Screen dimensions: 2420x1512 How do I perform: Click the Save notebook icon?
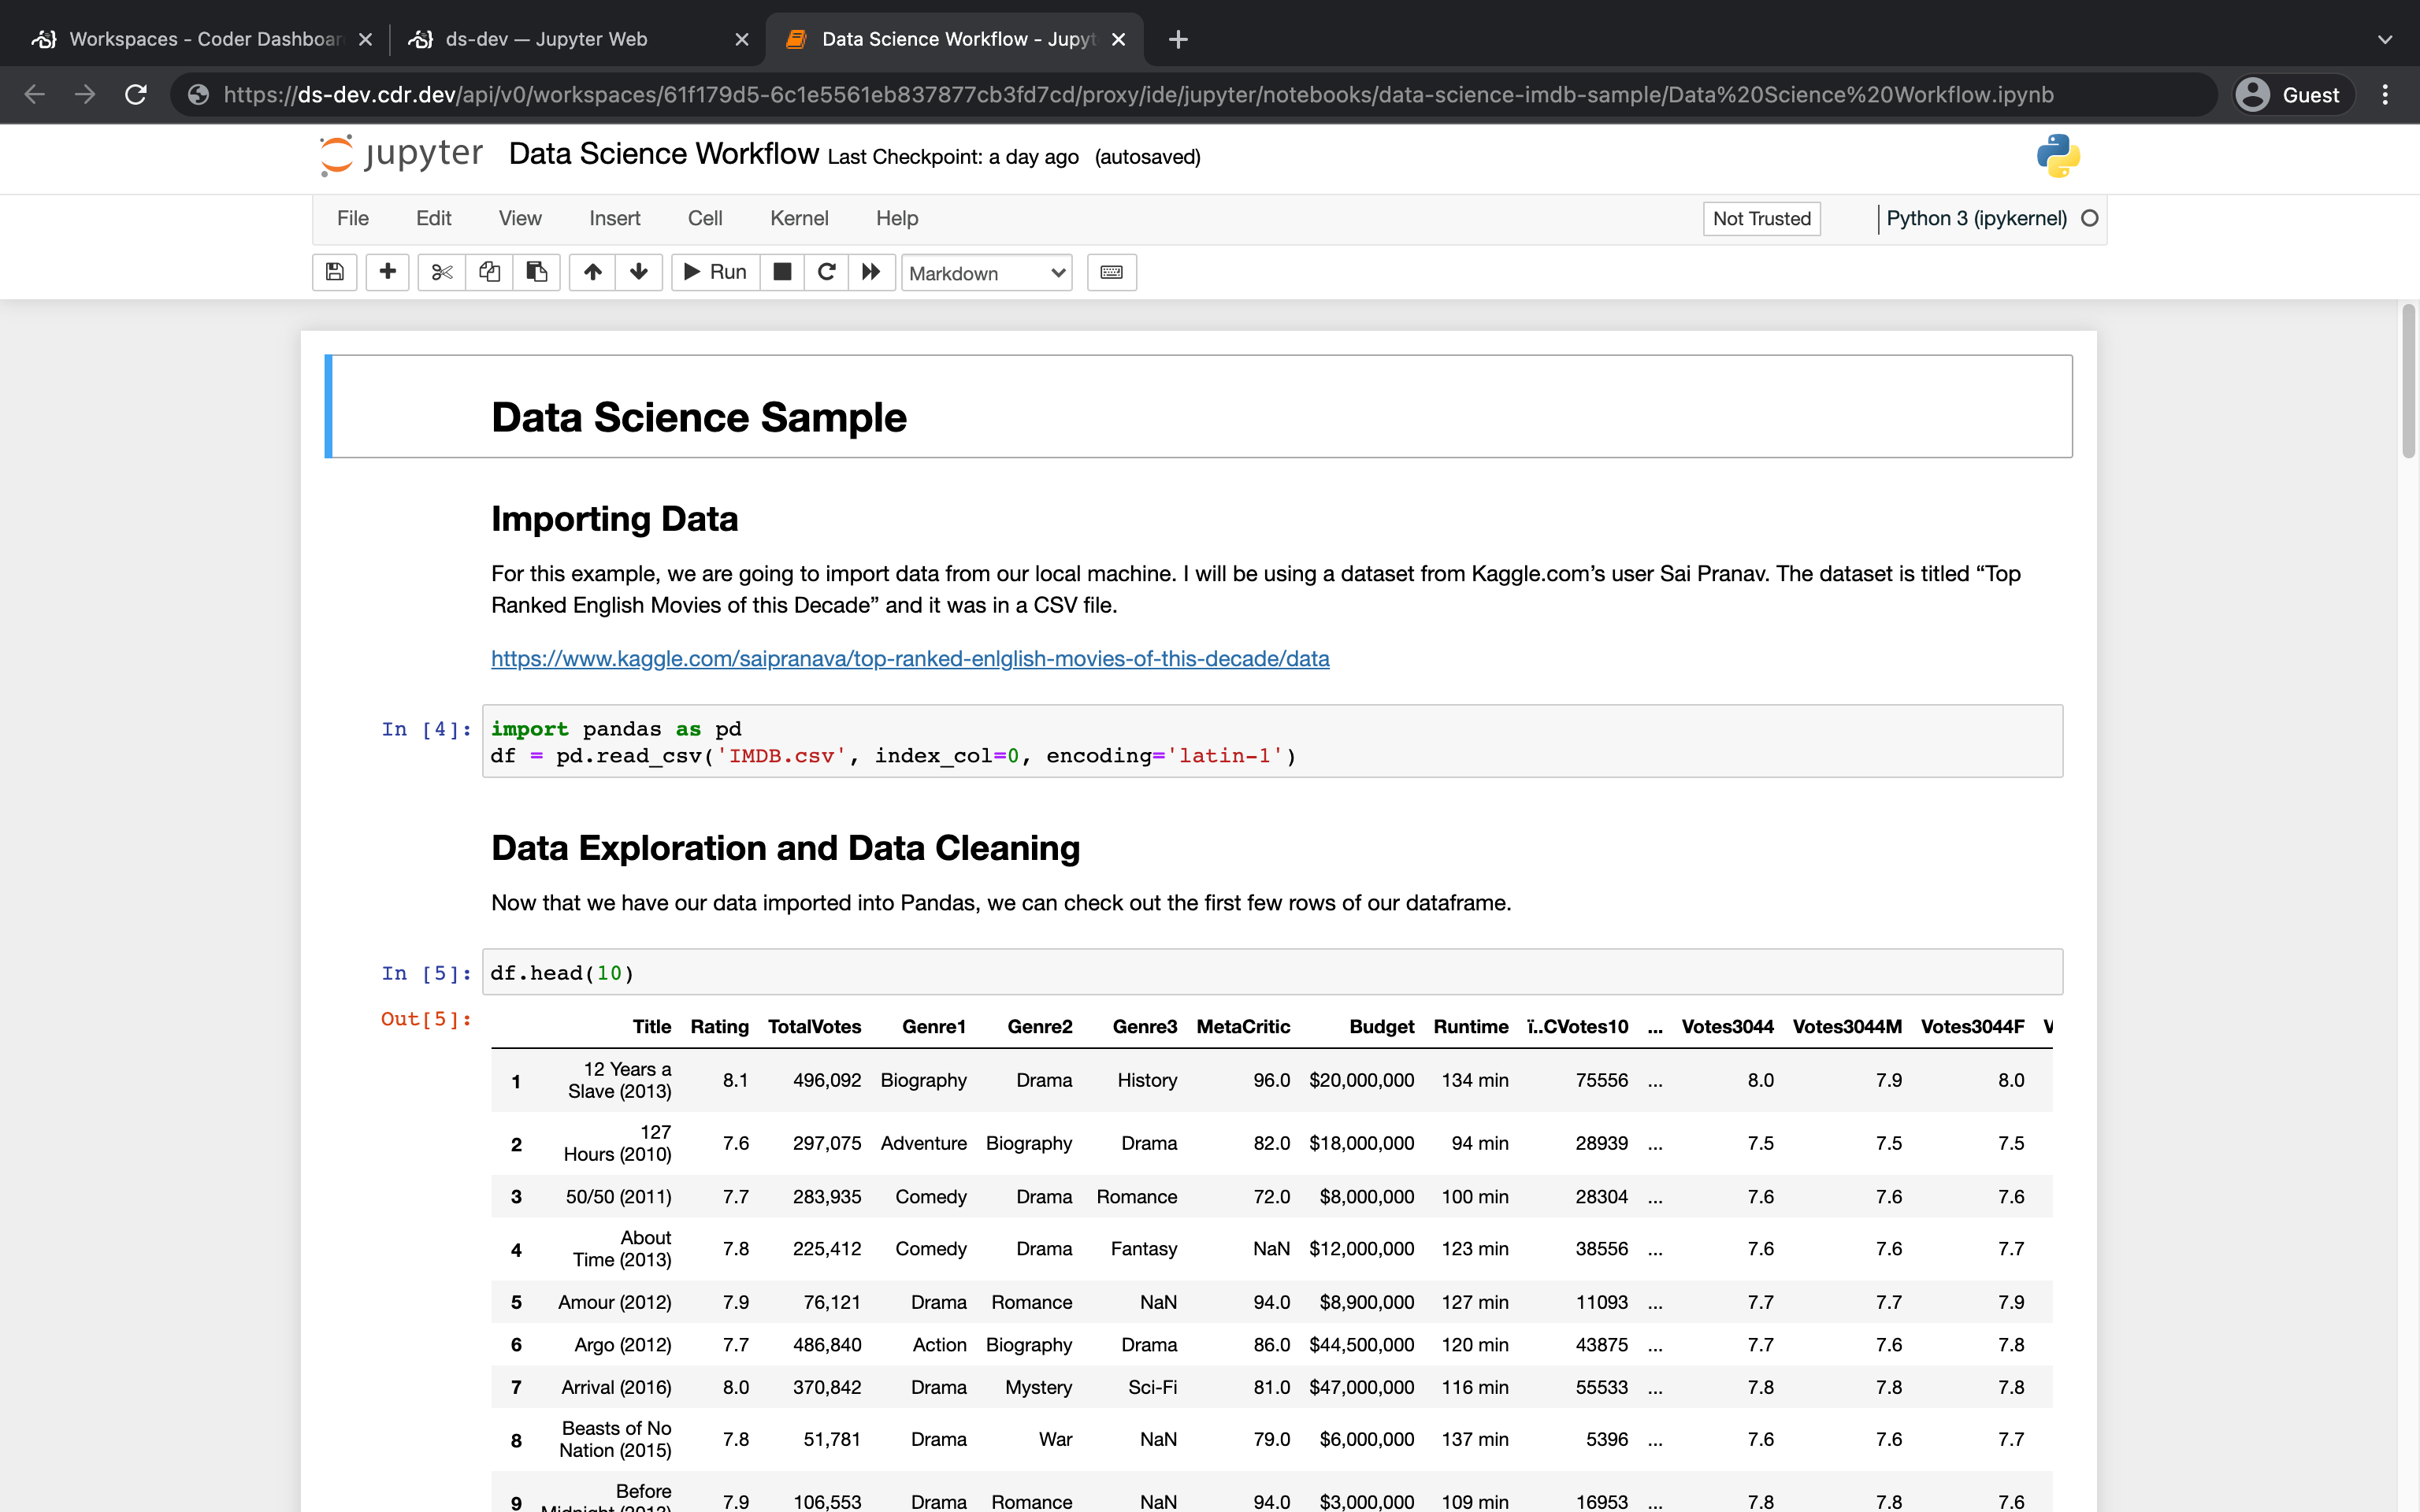[x=336, y=272]
